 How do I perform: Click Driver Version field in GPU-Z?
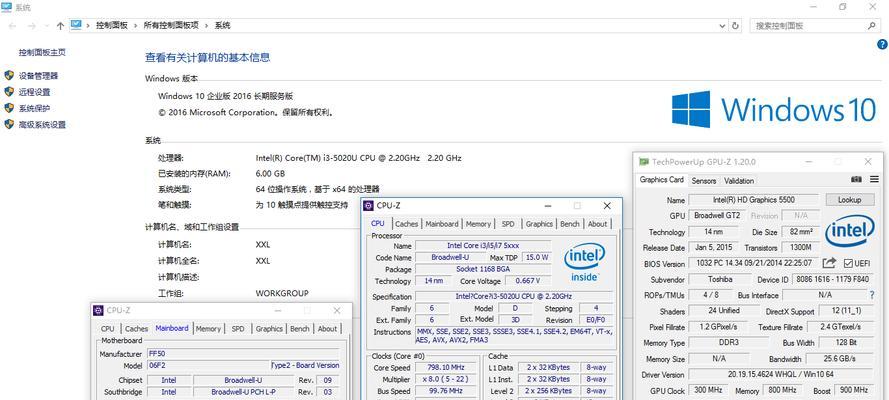coord(781,375)
